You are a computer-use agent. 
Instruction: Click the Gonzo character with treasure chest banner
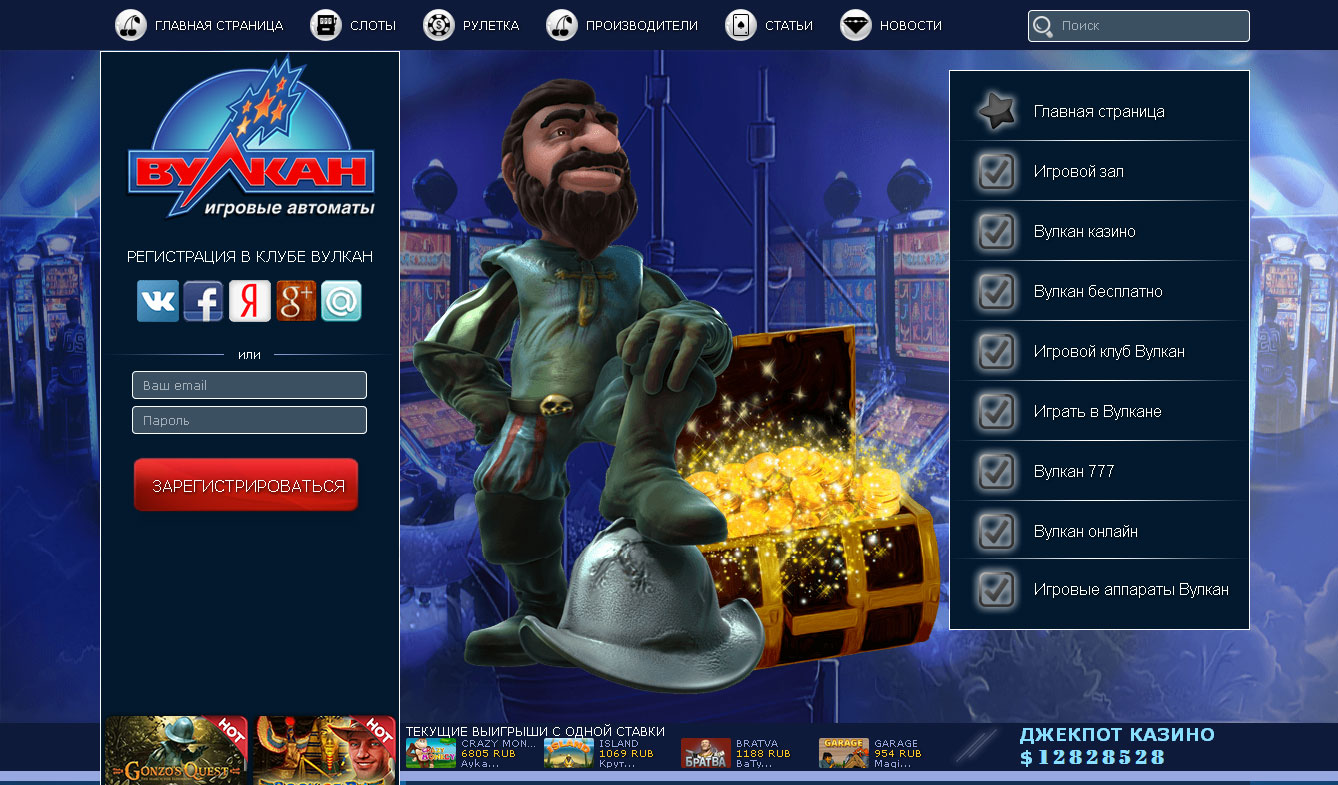tap(675, 385)
